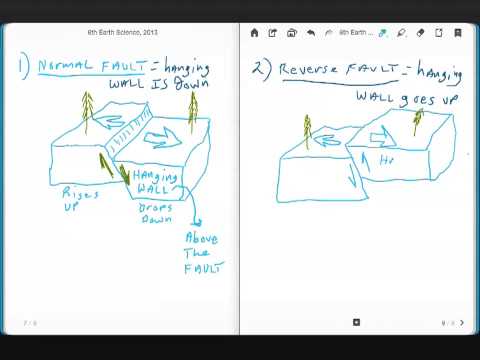Screen dimensions: 480x360
Task: Tap the 'Normal Fault' heading text
Action: coord(92,66)
